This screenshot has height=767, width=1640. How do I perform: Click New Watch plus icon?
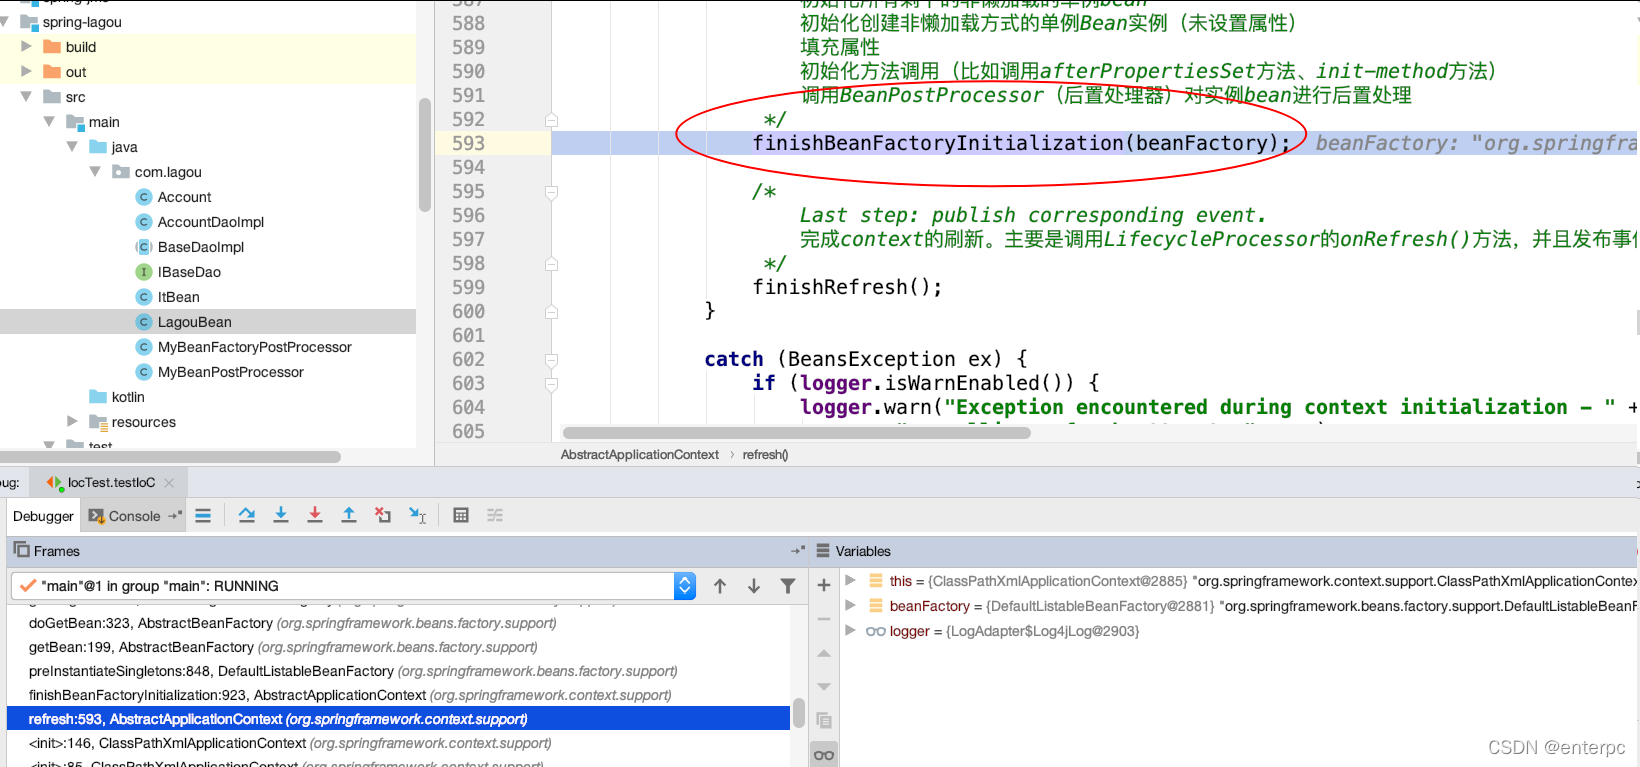click(824, 585)
